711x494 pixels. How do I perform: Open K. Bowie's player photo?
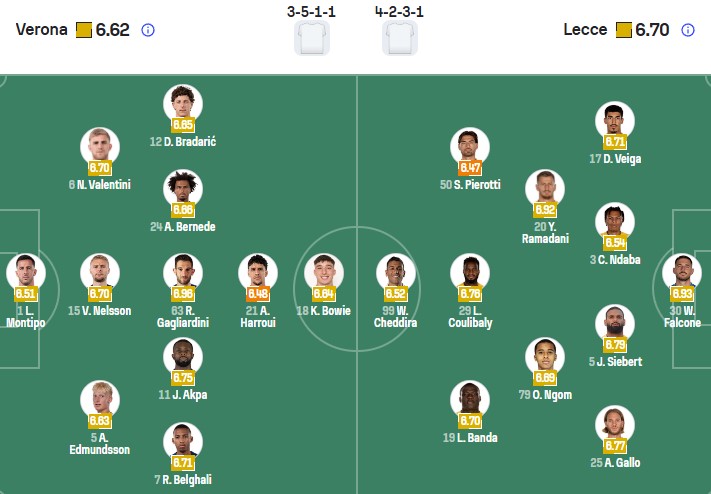click(324, 272)
